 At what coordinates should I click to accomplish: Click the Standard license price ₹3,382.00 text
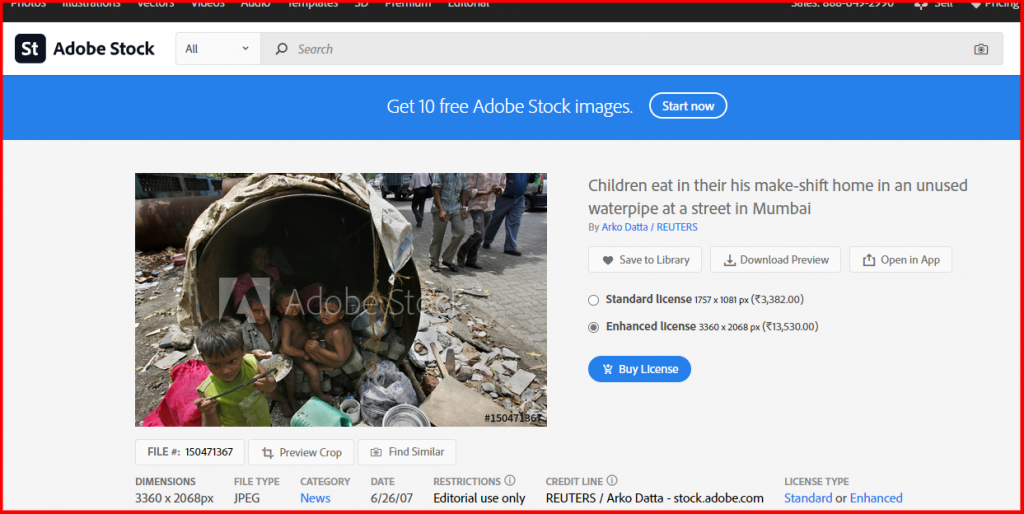tap(777, 300)
